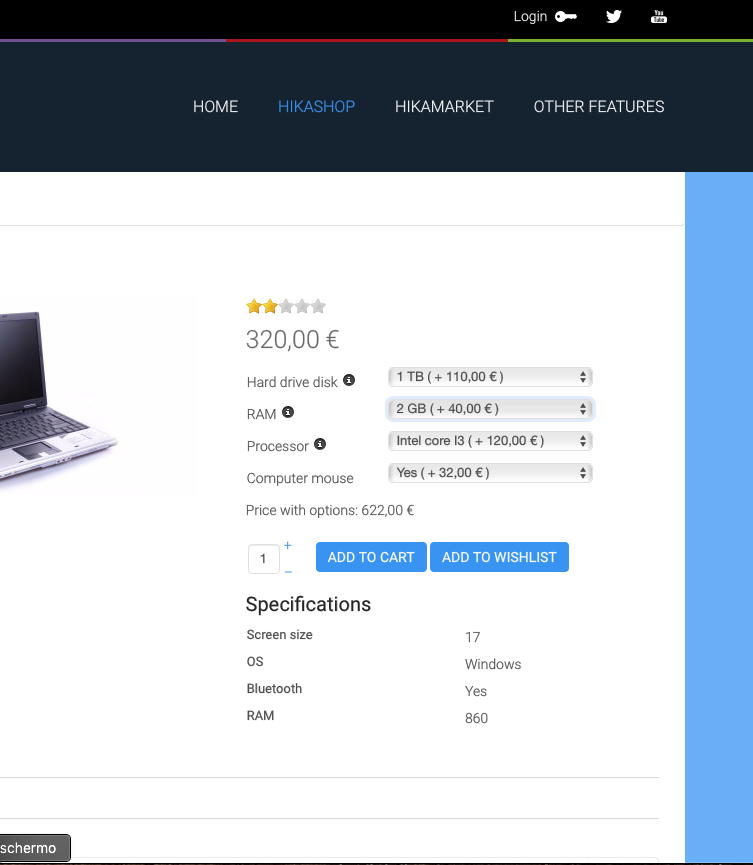The height and width of the screenshot is (865, 753).
Task: Click ADD TO CART button
Action: (x=371, y=557)
